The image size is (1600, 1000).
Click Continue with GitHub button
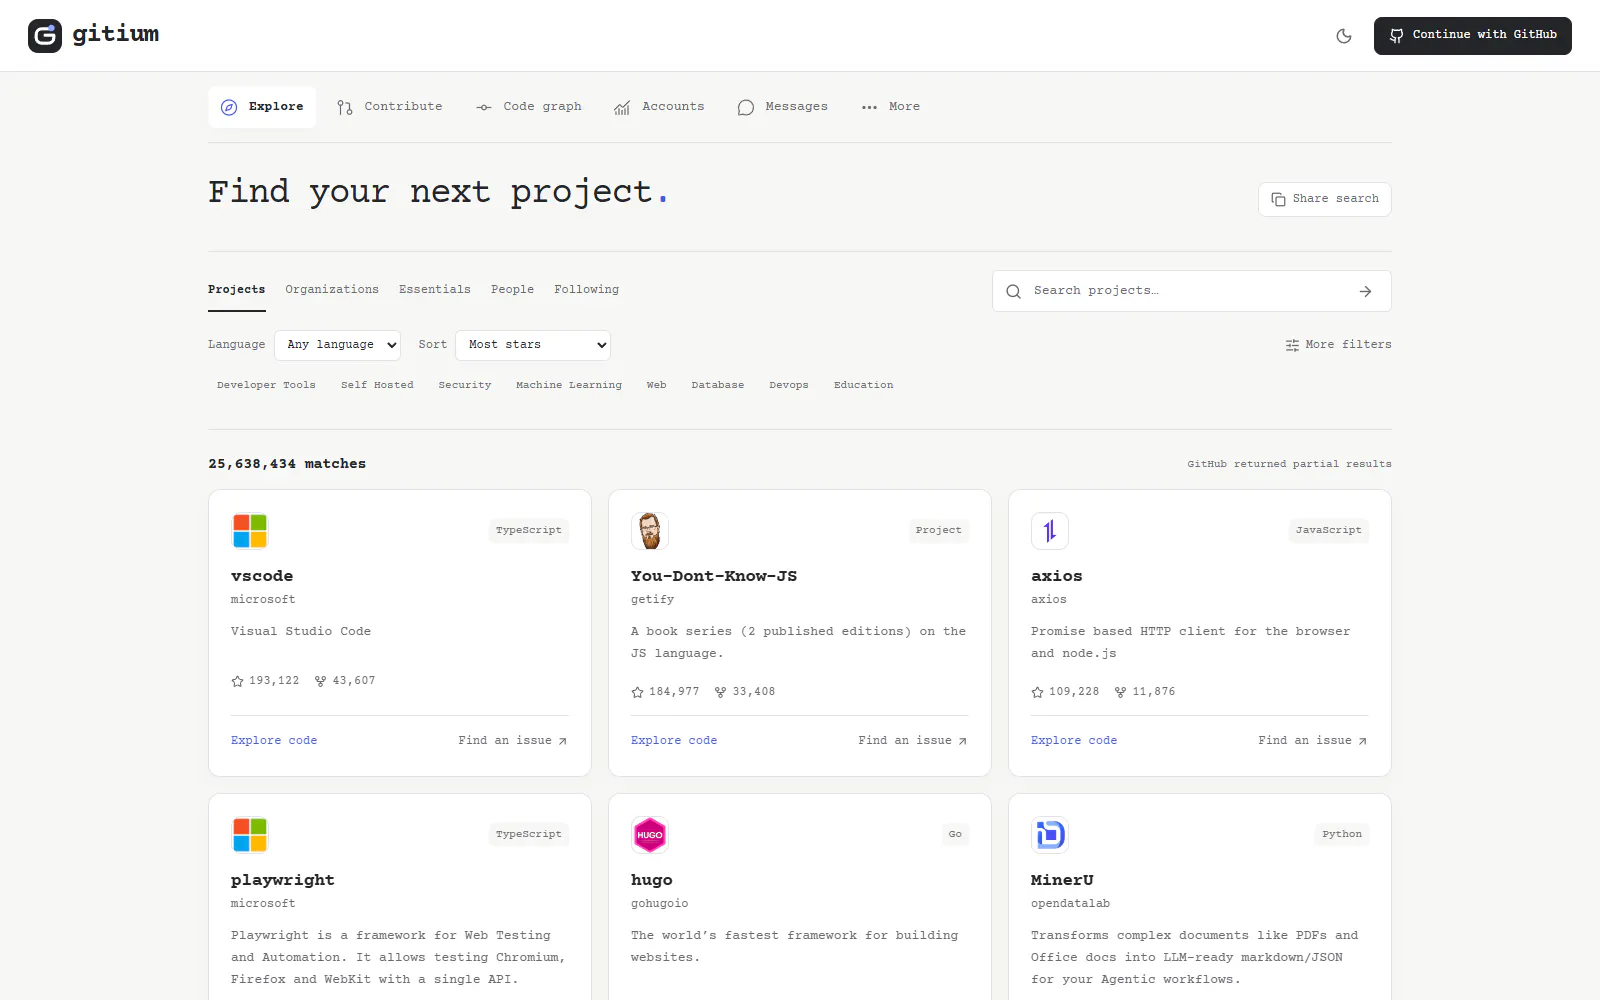pos(1472,36)
